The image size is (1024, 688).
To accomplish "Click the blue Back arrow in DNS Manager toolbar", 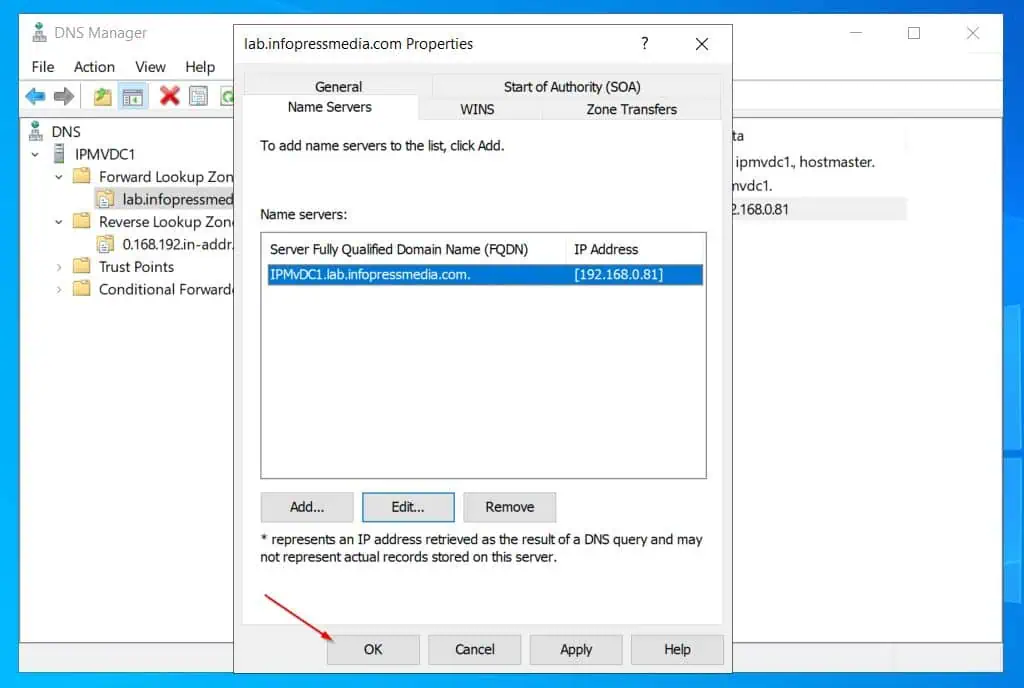I will coord(35,97).
